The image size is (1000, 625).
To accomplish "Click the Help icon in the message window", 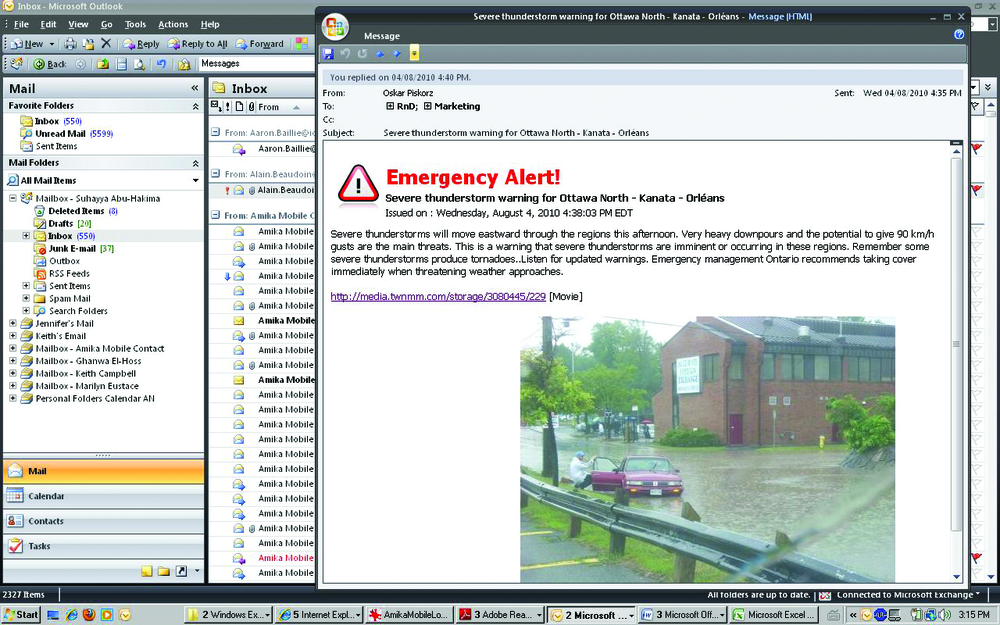I will click(x=959, y=34).
